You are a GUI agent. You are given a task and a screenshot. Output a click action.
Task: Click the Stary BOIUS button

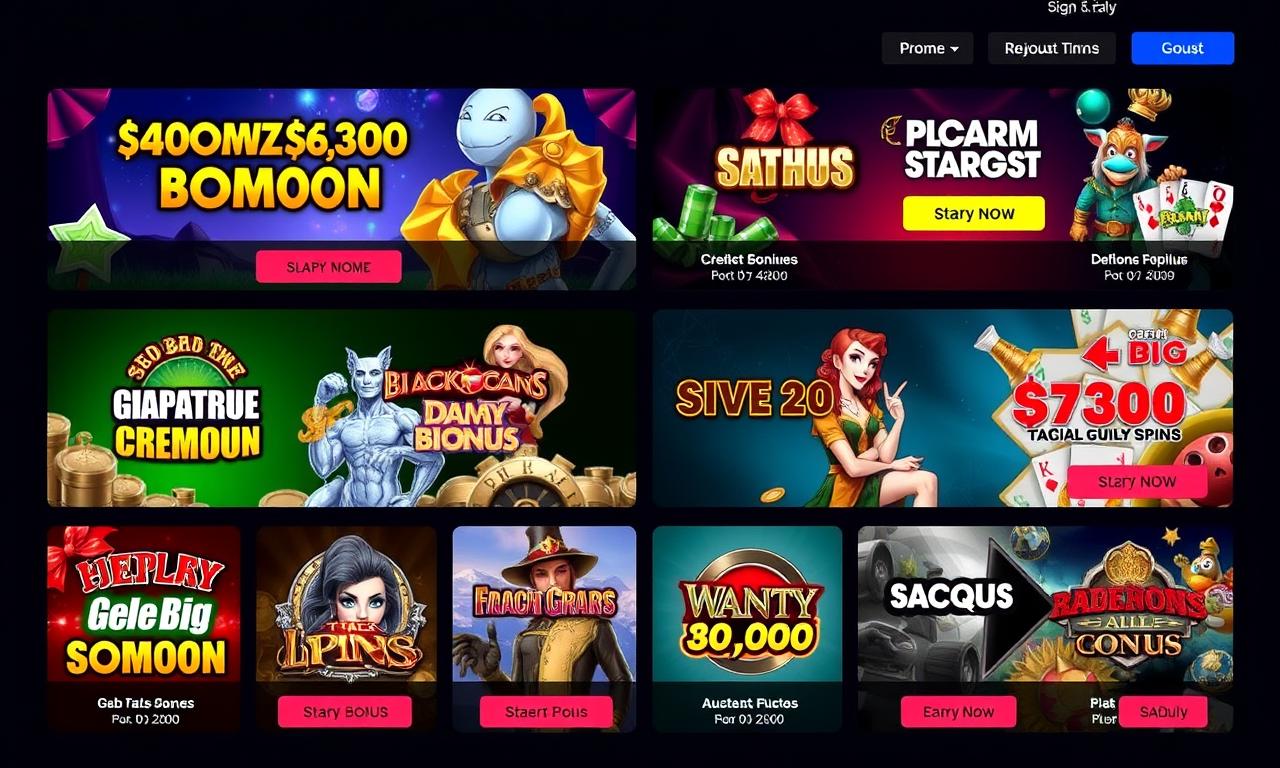tap(345, 712)
